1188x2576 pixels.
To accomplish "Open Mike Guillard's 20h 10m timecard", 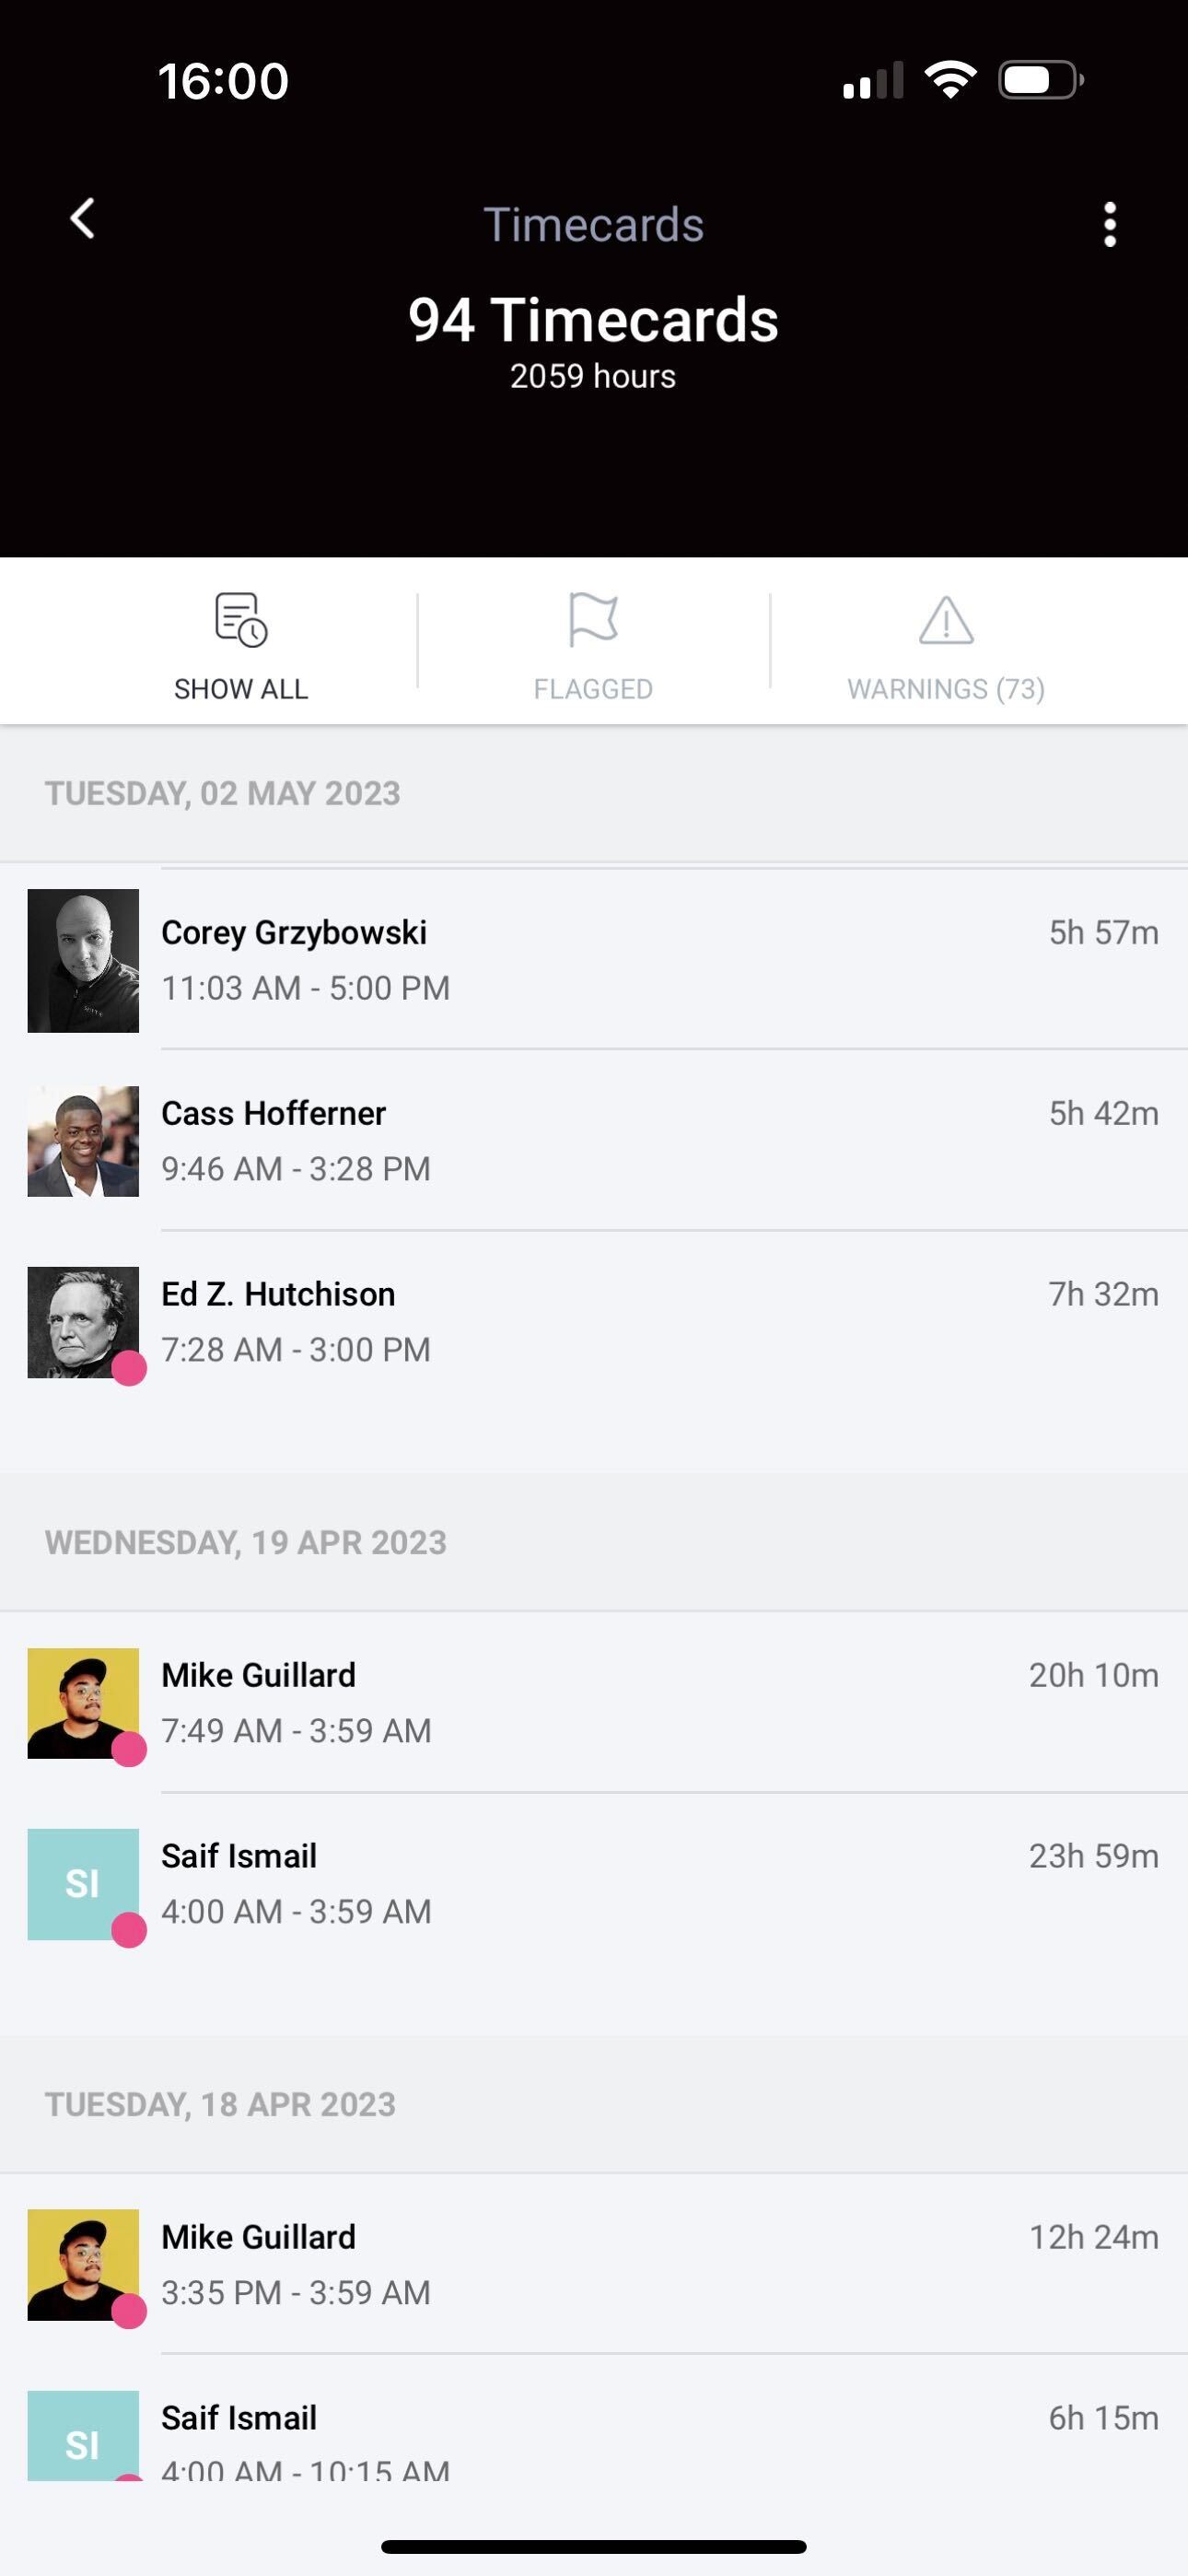I will click(x=660, y=1702).
